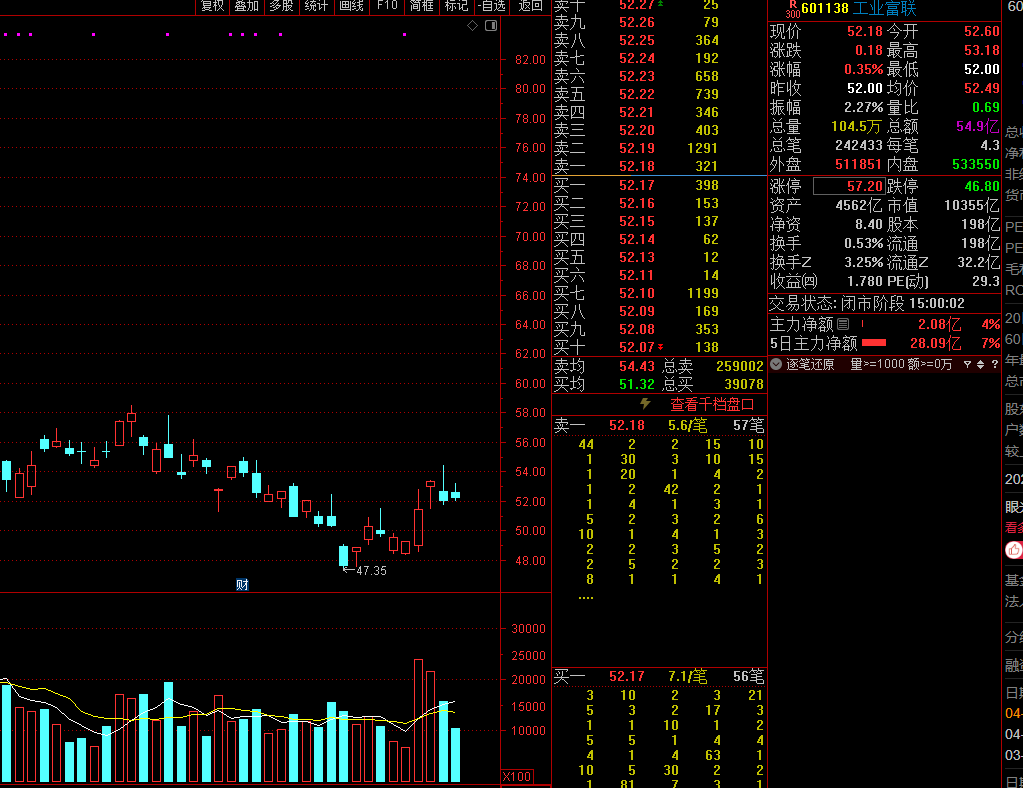The height and width of the screenshot is (788, 1023).
Task: Select the boxed 涨停 57.20 field
Action: click(849, 187)
